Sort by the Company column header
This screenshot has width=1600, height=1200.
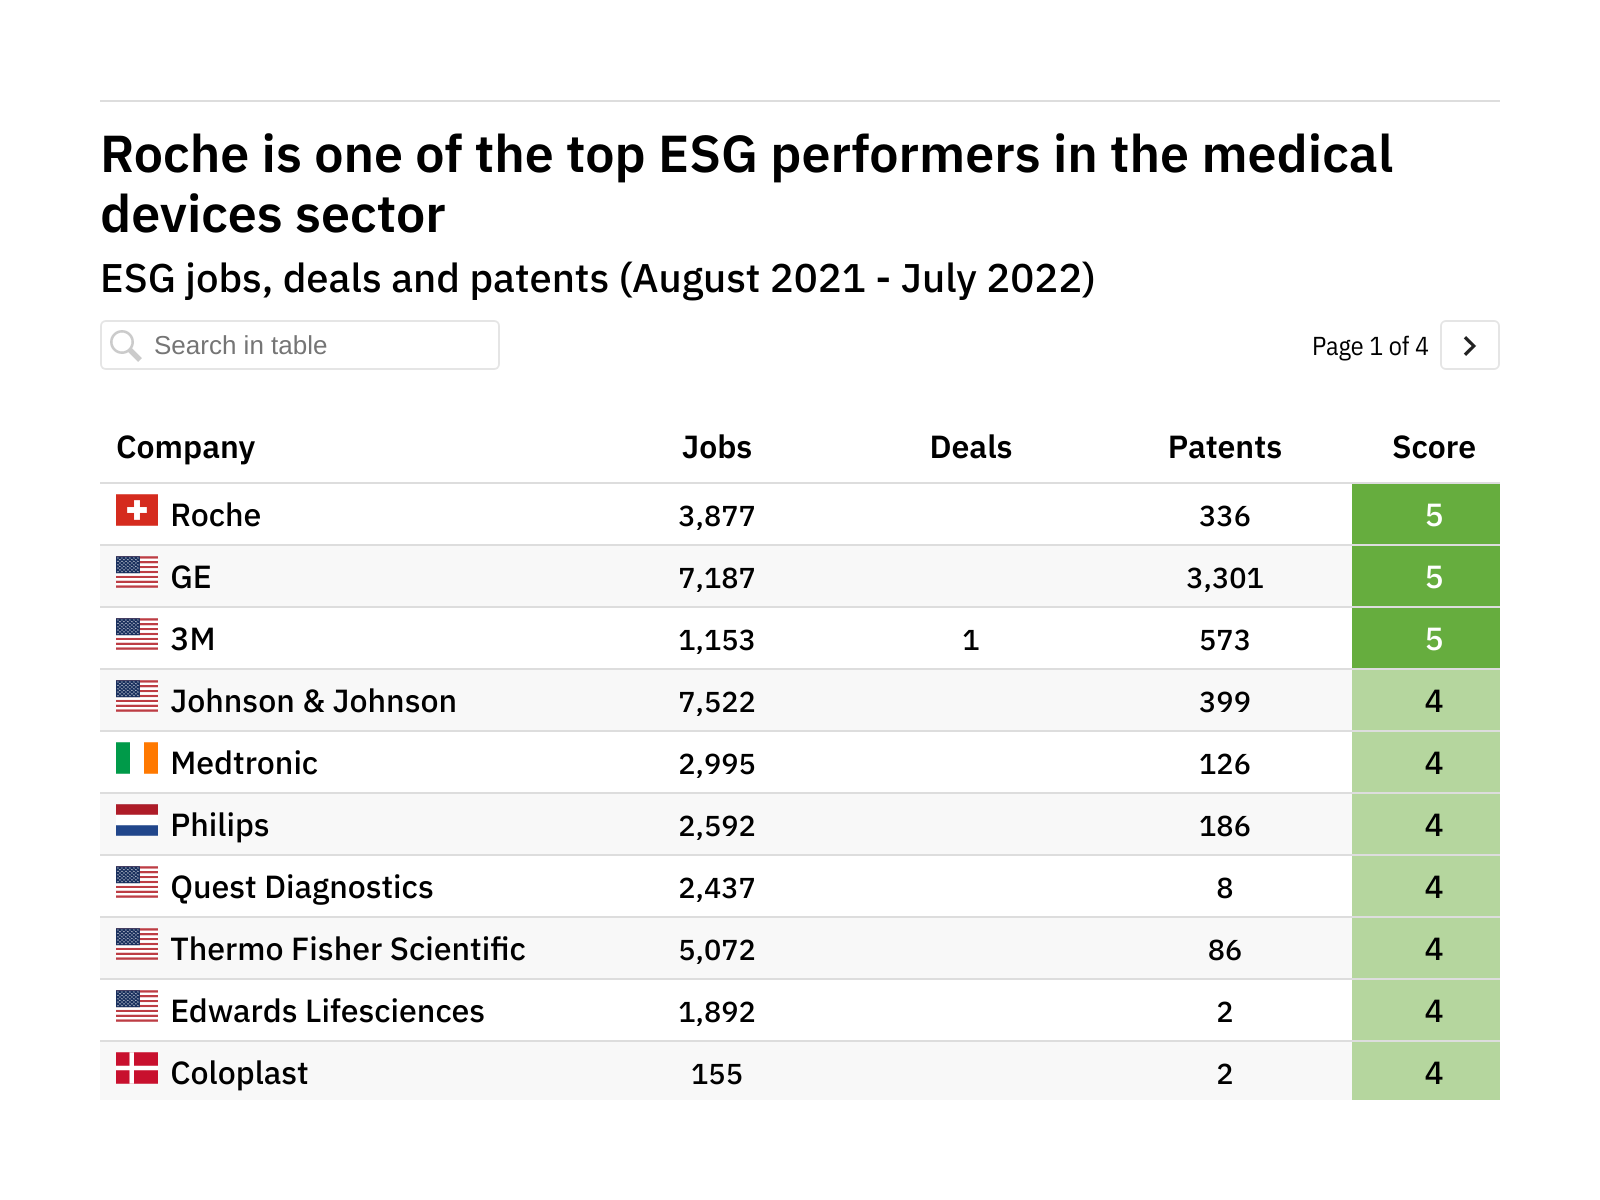click(186, 447)
